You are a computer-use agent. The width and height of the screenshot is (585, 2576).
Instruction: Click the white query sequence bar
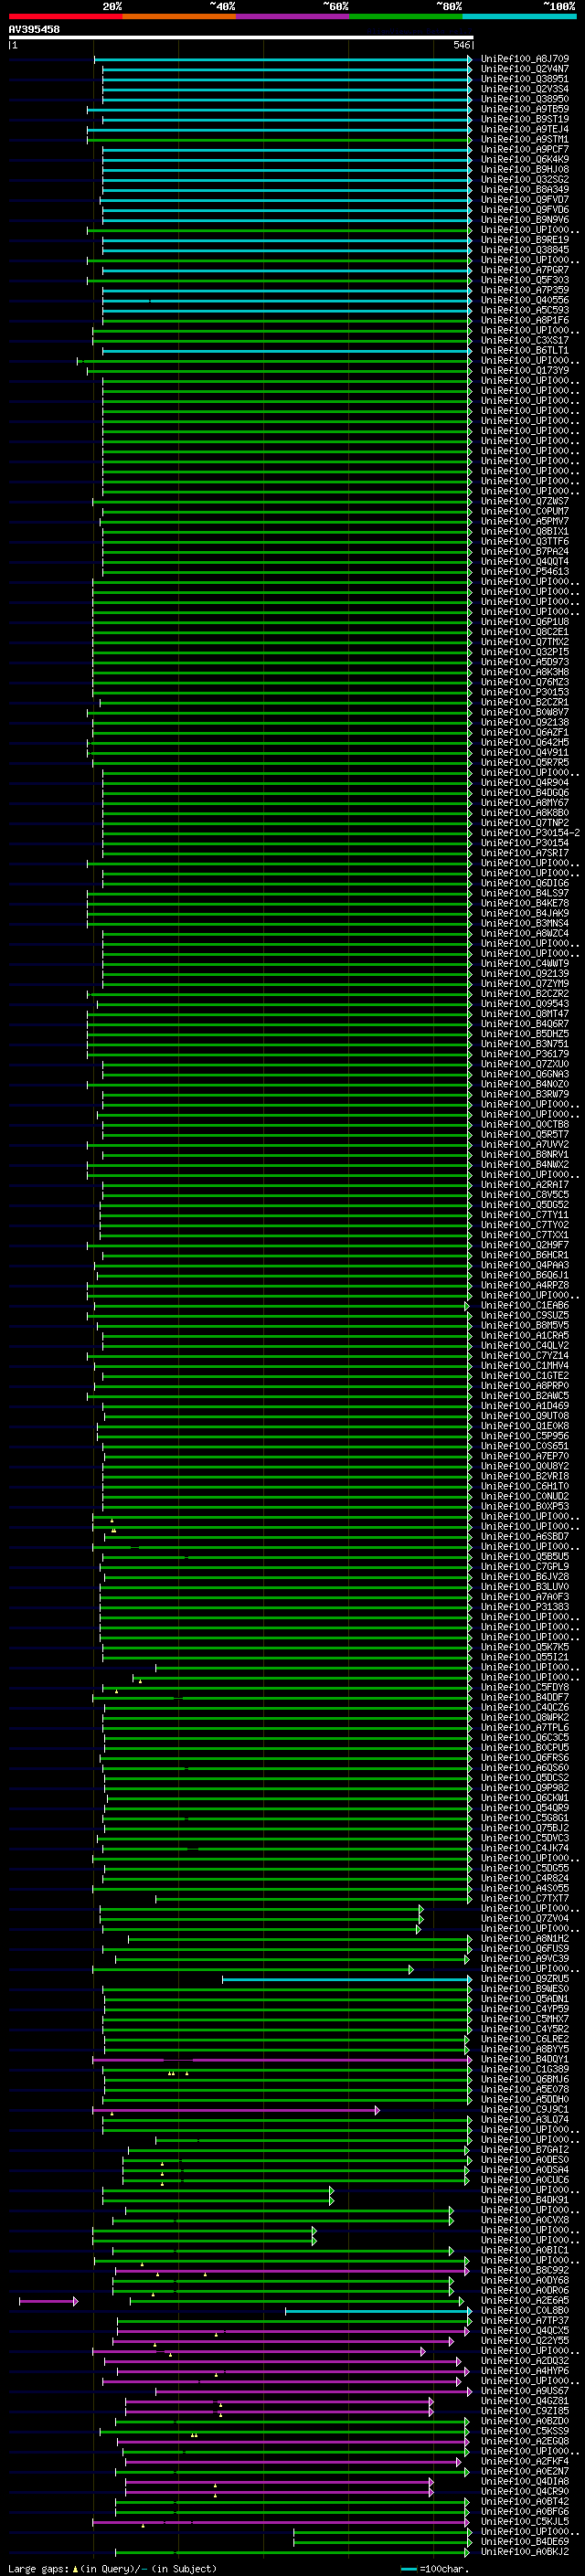[240, 38]
